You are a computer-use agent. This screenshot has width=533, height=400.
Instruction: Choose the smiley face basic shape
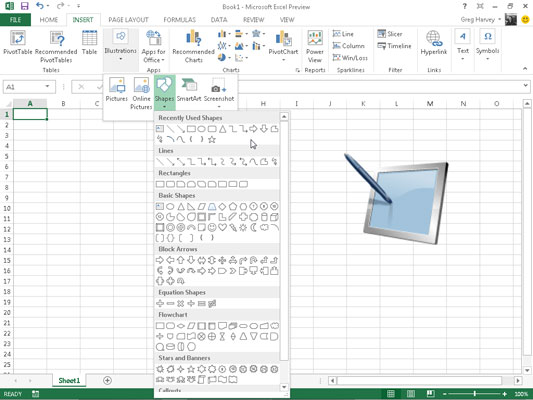pyautogui.click(x=212, y=227)
